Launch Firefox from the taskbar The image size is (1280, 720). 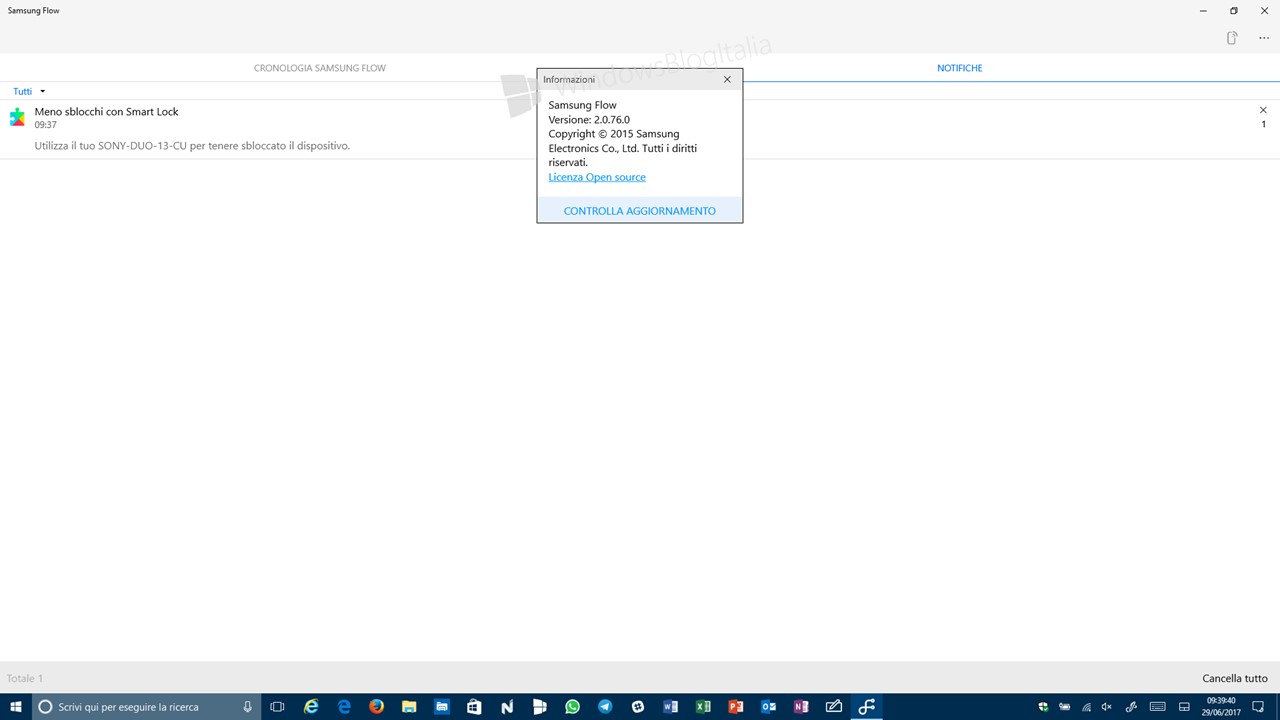pyautogui.click(x=376, y=707)
